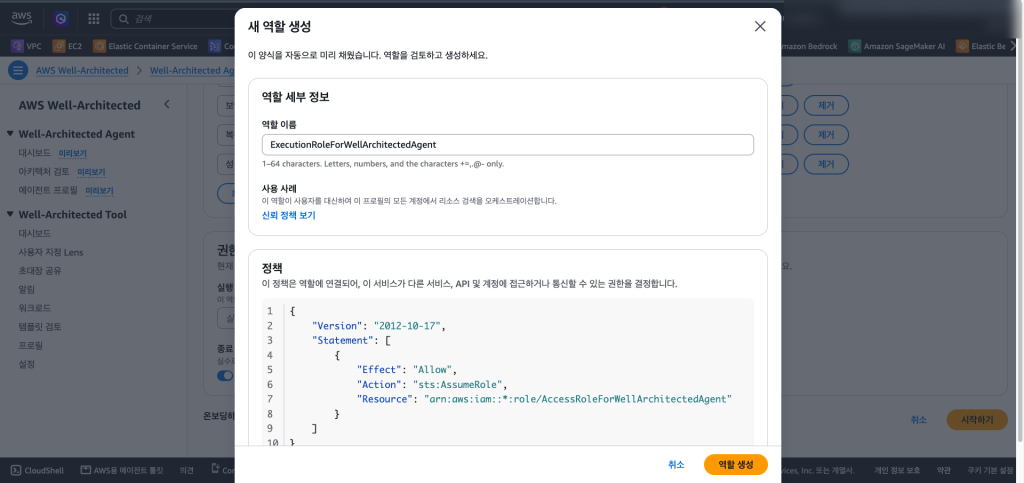Viewport: 1024px width, 483px height.
Task: Click the "Resource" ARN policy line
Action: [544, 399]
